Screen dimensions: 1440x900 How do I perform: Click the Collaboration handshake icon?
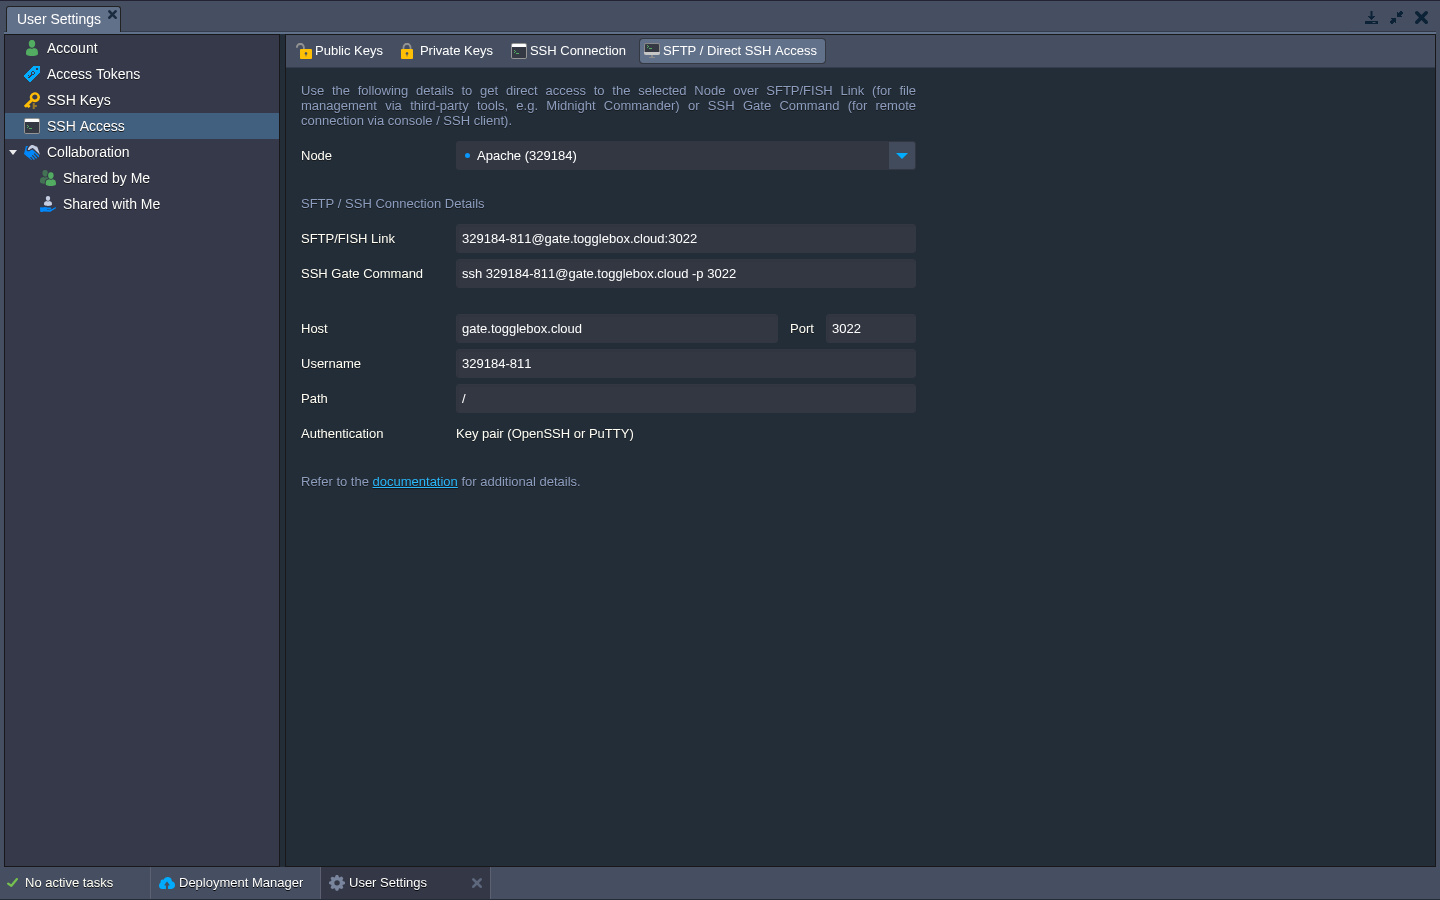[32, 152]
